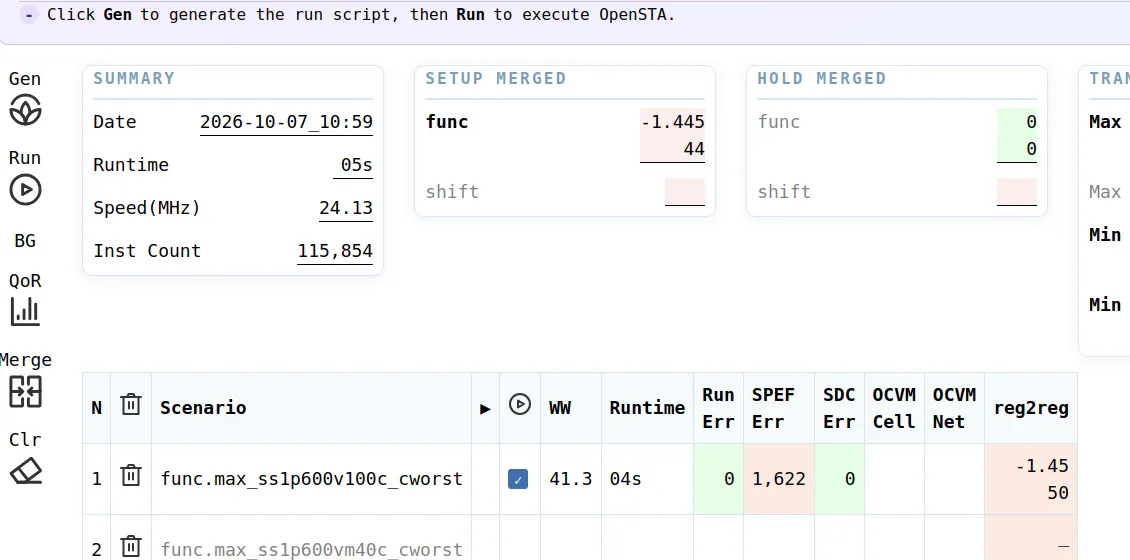The image size is (1130, 560).
Task: Select scenario func.max_ss1p600vm40c_cworst
Action: click(x=311, y=550)
